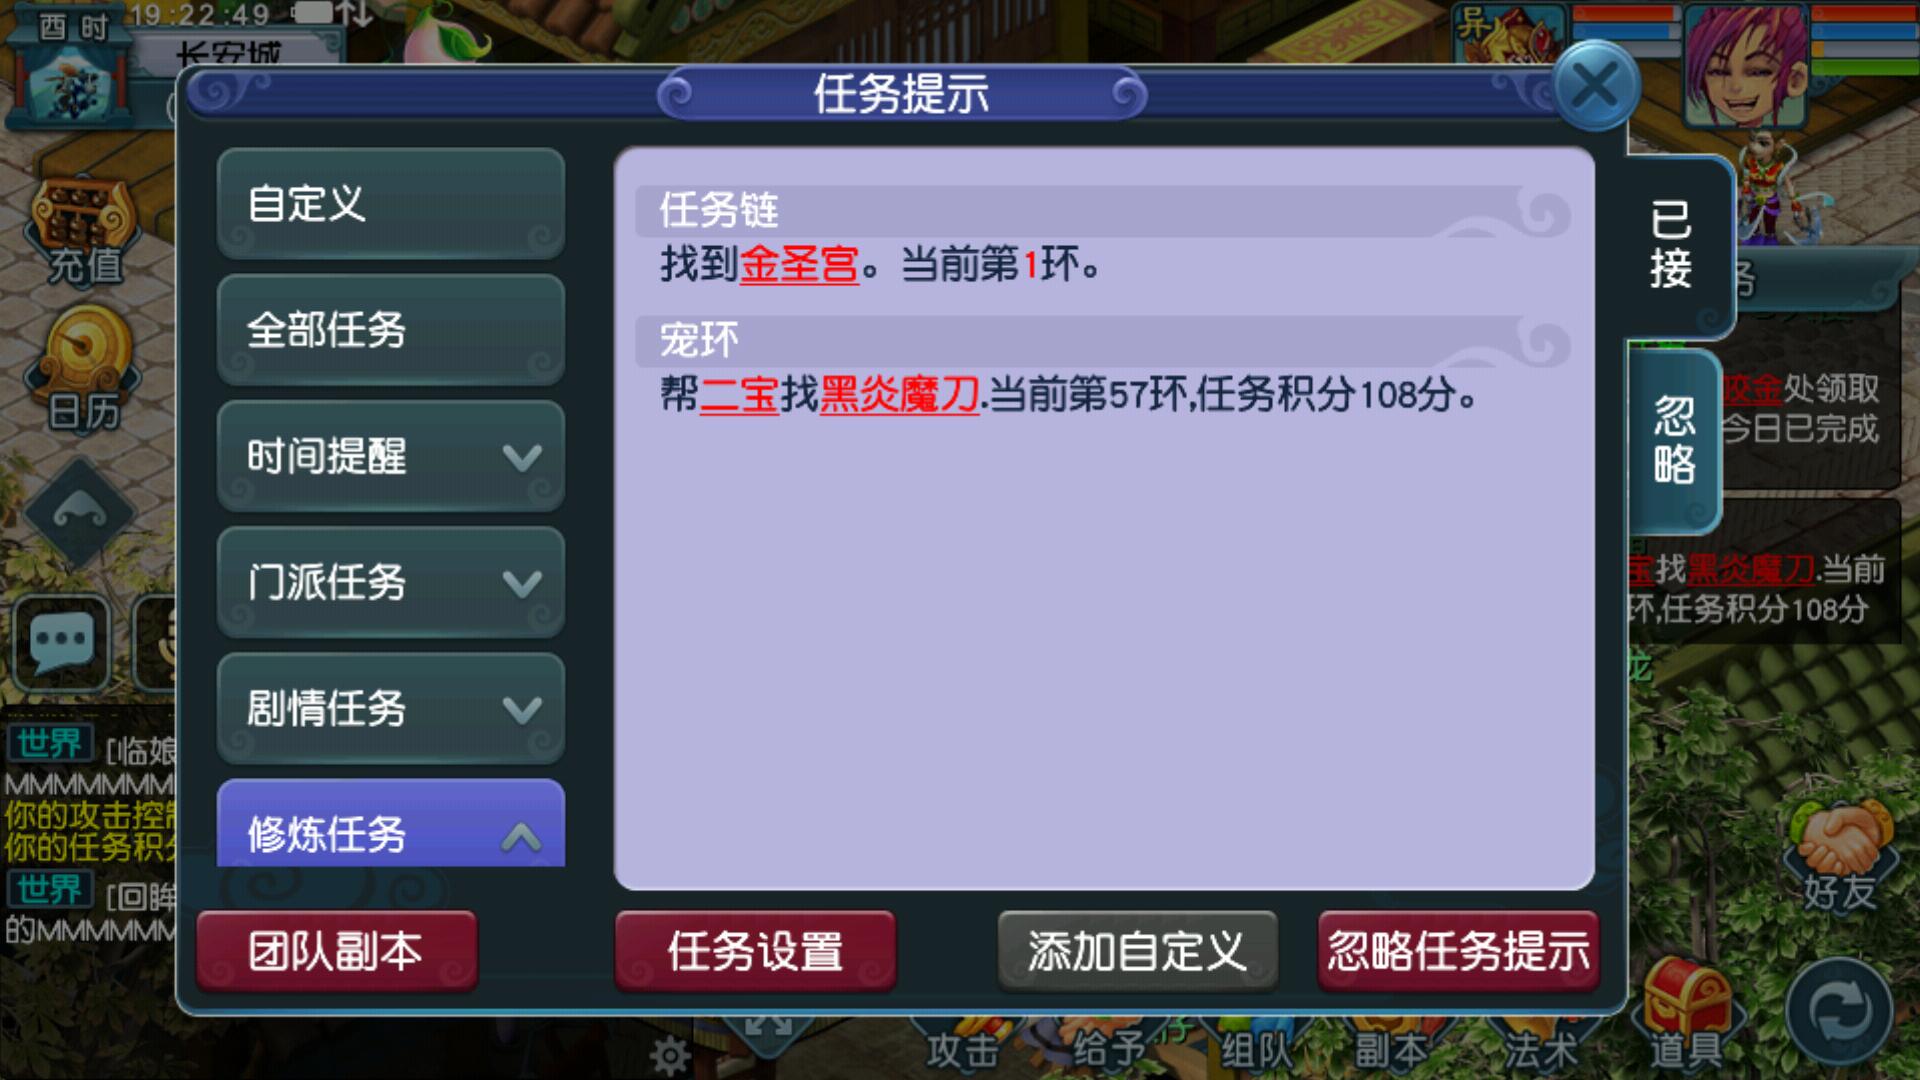Follow the 金圣宫 red link
This screenshot has height=1080, width=1920.
coord(799,265)
